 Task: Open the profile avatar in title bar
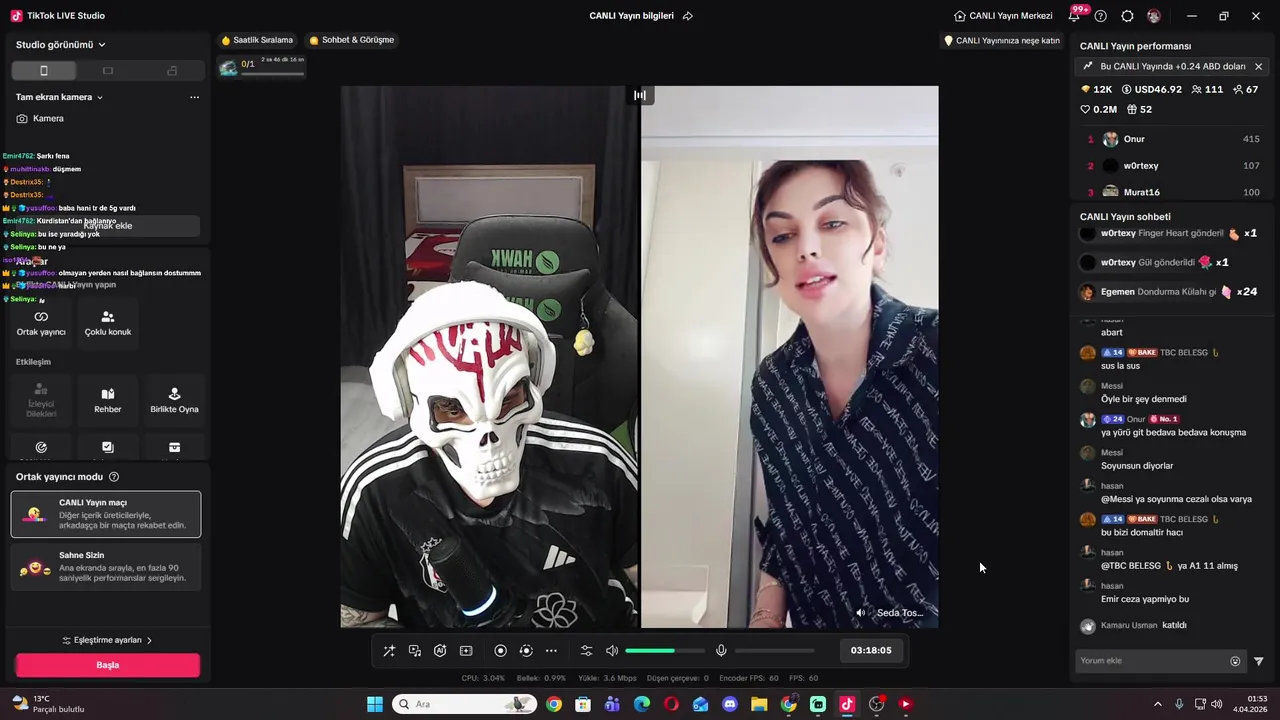pyautogui.click(x=1154, y=16)
